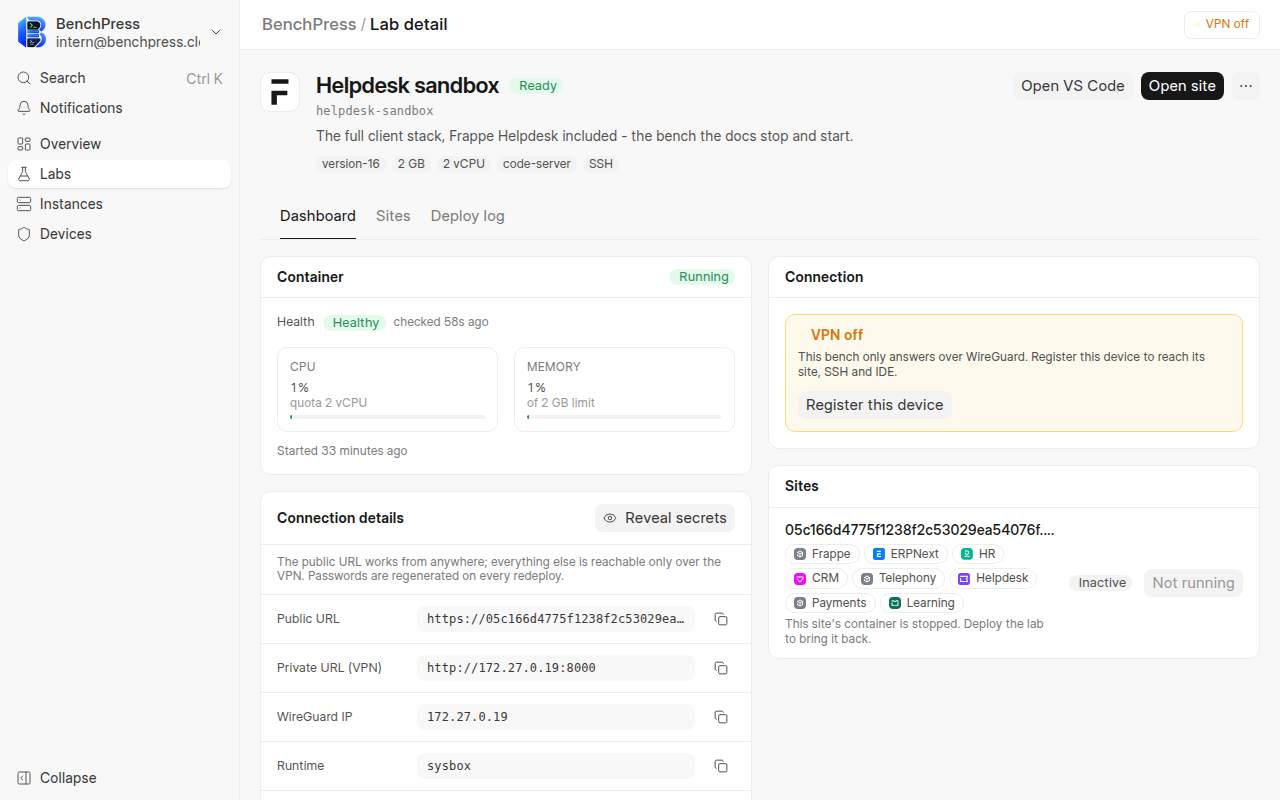
Task: Click the Labs flask icon
Action: (24, 174)
